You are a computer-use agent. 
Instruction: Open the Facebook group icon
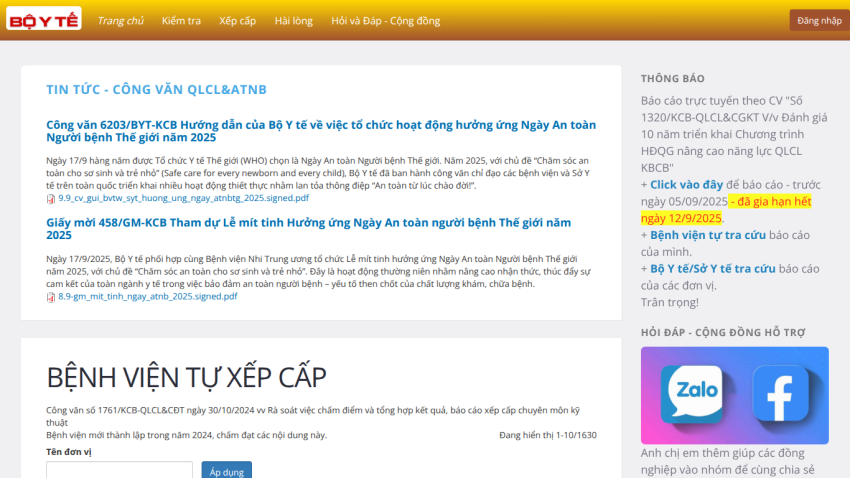click(x=781, y=393)
